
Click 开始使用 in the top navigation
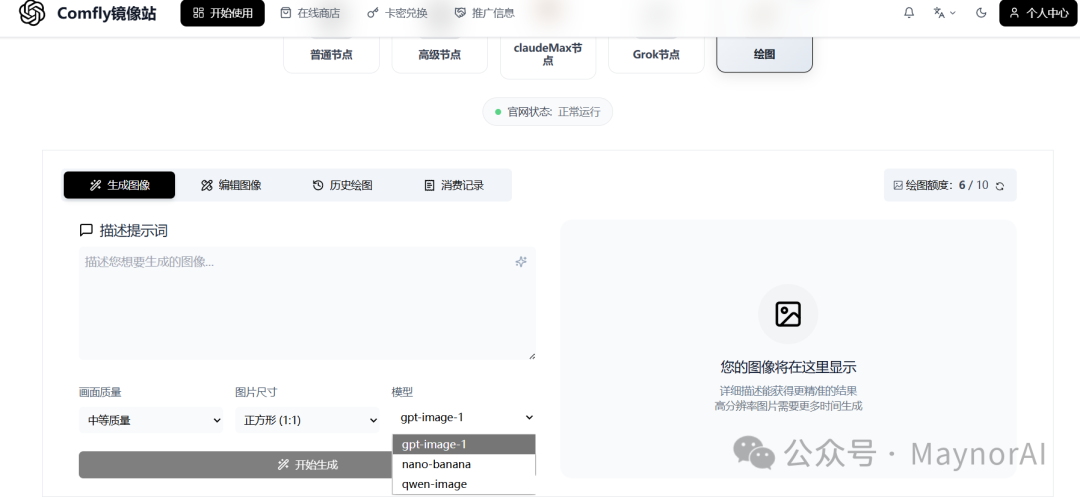click(x=222, y=13)
